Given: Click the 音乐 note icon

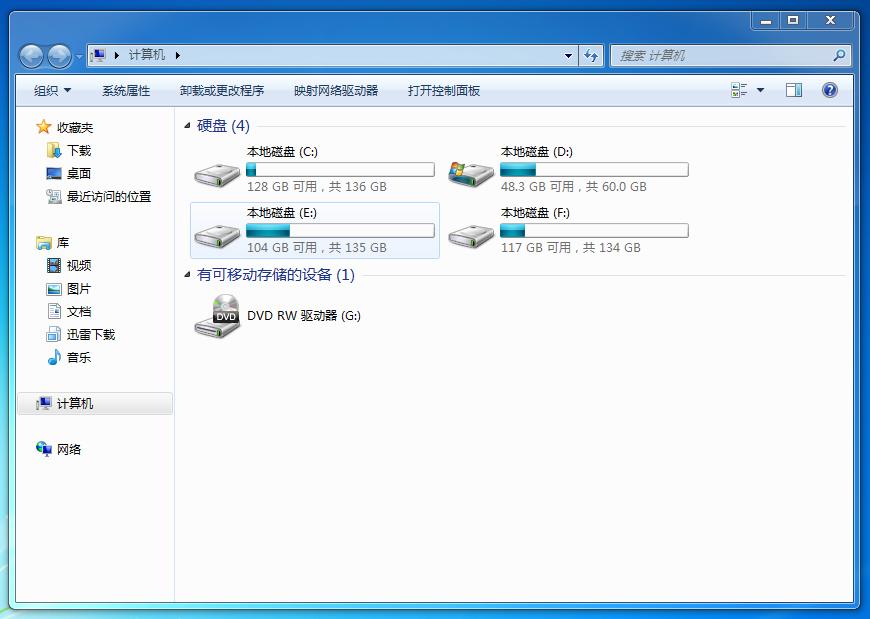Looking at the screenshot, I should 54,358.
